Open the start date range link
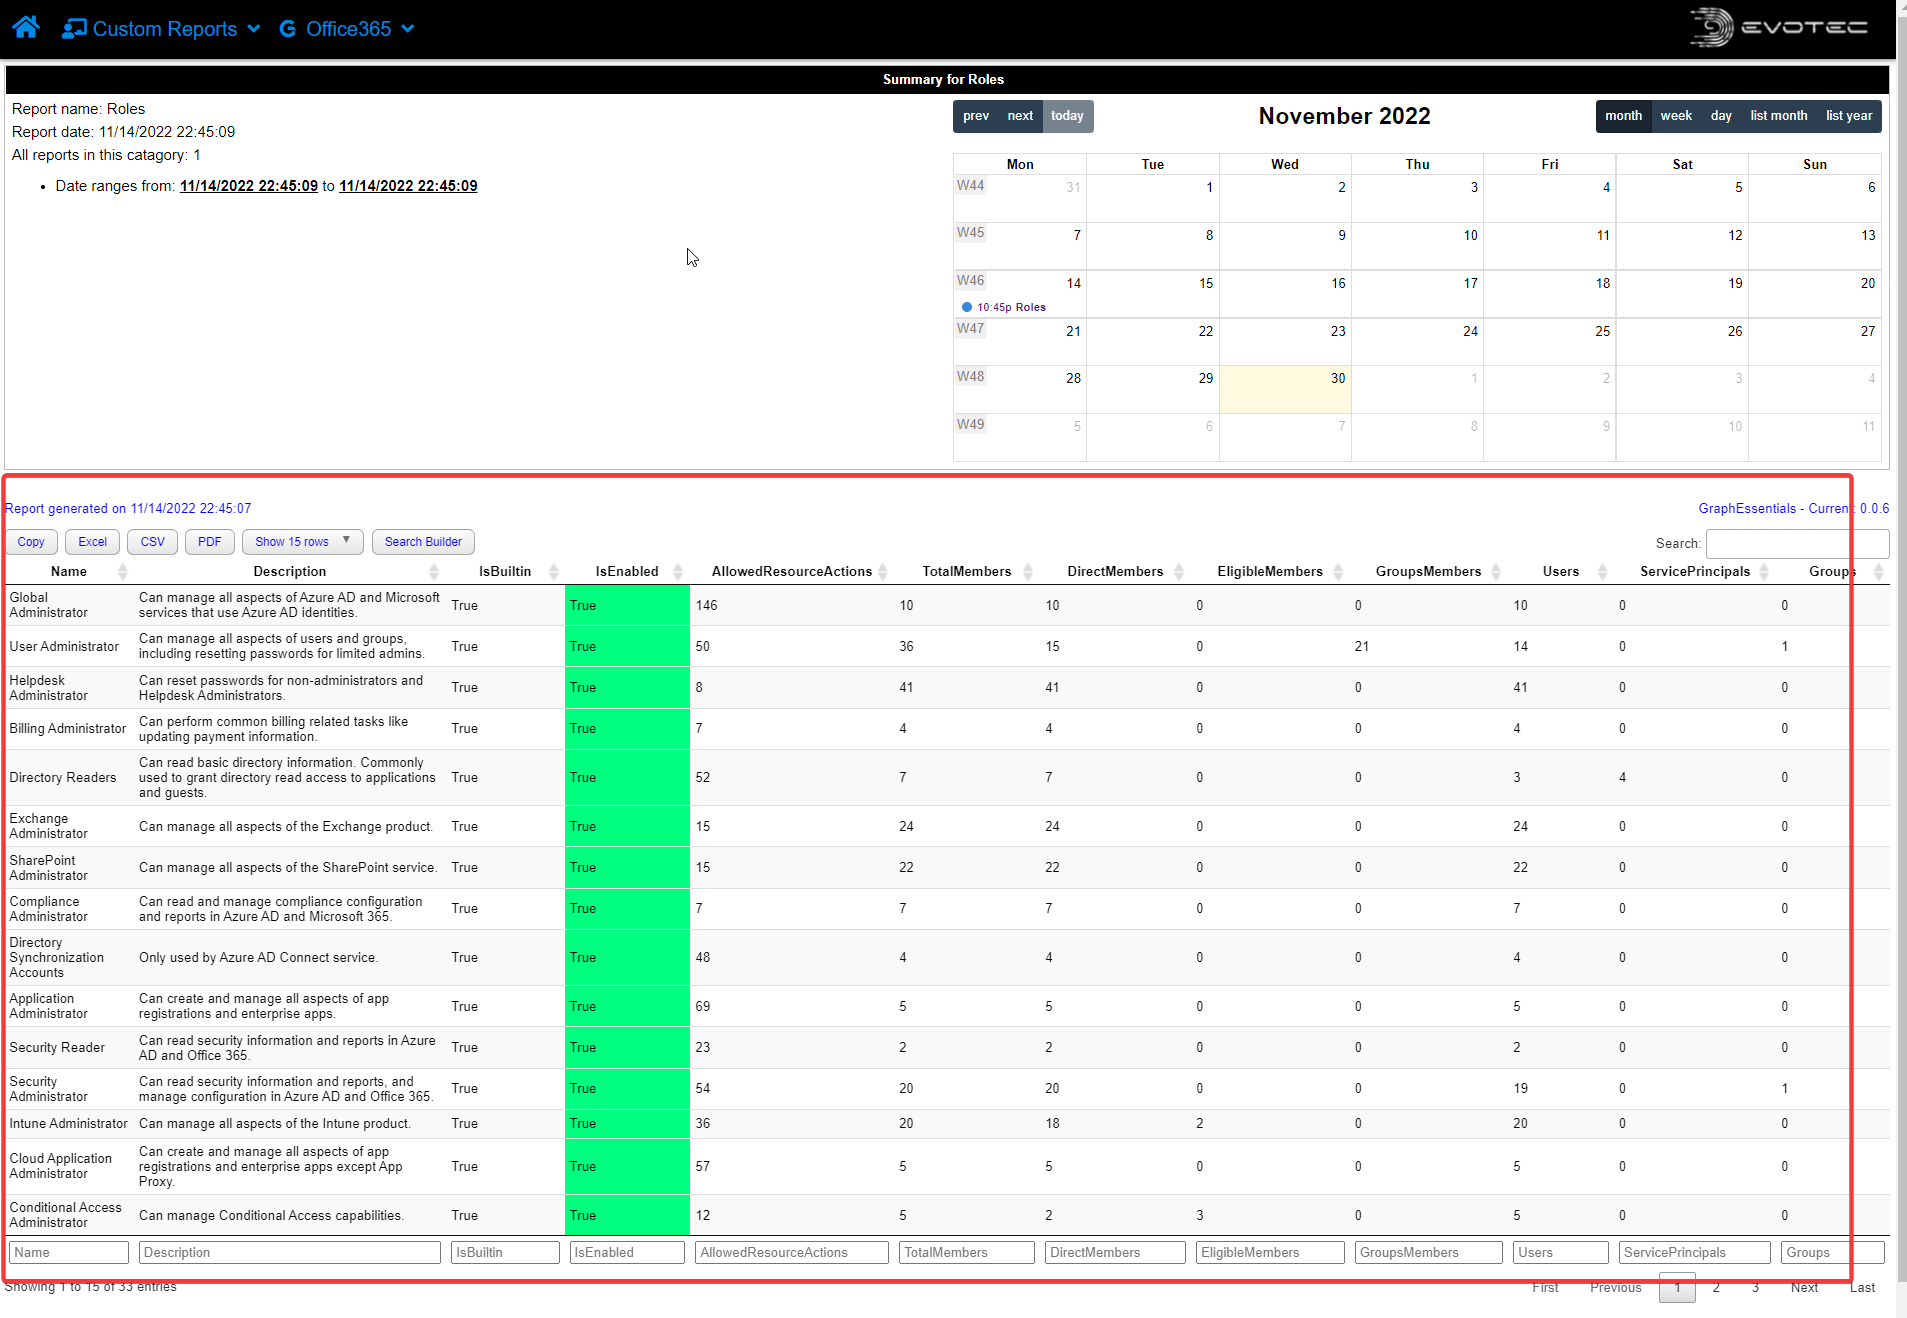This screenshot has width=1907, height=1318. tap(249, 186)
